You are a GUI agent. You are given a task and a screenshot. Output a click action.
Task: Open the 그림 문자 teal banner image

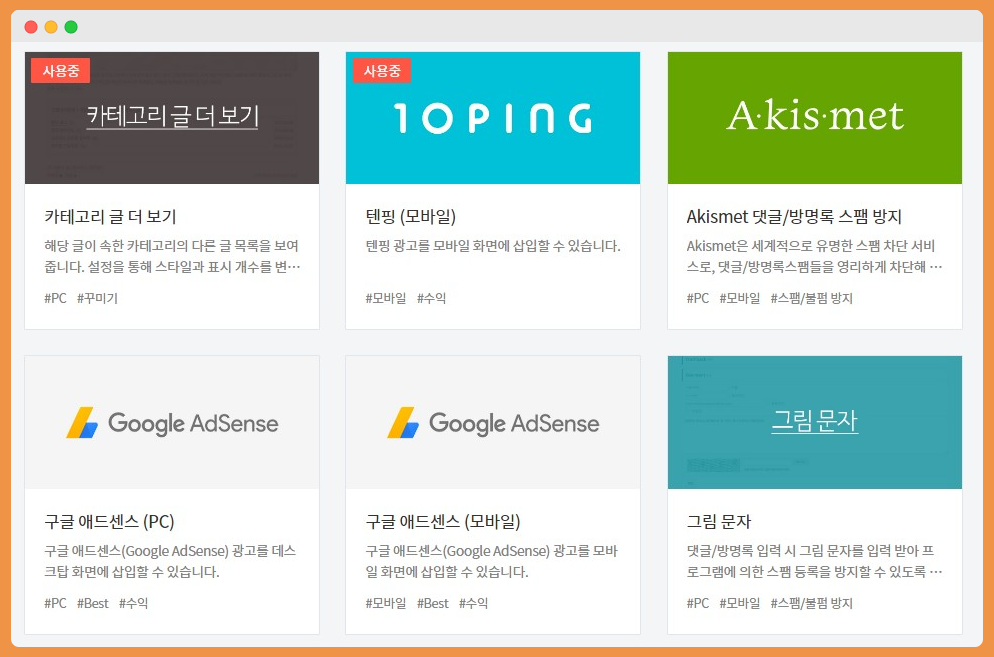click(x=815, y=422)
